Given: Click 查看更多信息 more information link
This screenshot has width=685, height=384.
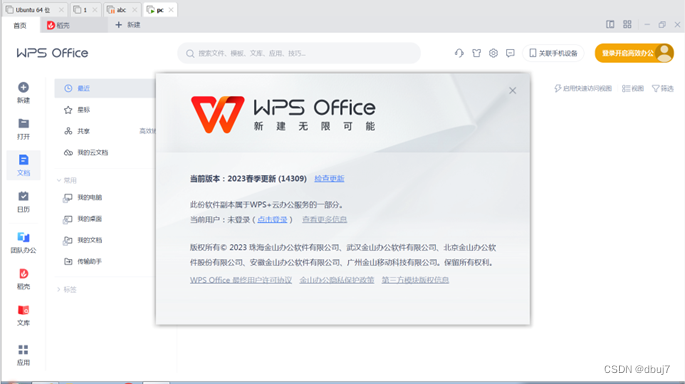Looking at the screenshot, I should click(x=325, y=219).
